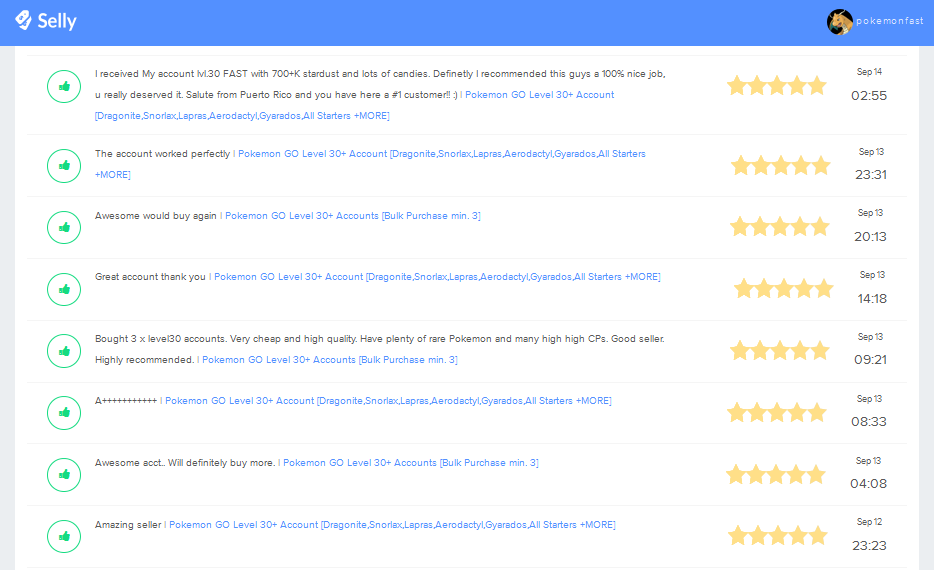
Task: Click star rating of the Sep 13 09:21 review
Action: (780, 350)
